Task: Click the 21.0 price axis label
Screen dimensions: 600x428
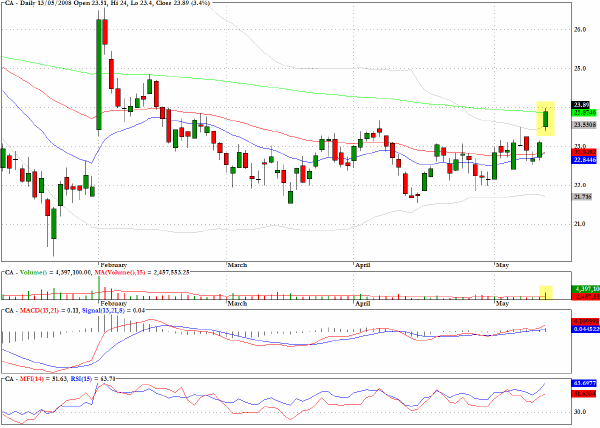Action: point(580,224)
